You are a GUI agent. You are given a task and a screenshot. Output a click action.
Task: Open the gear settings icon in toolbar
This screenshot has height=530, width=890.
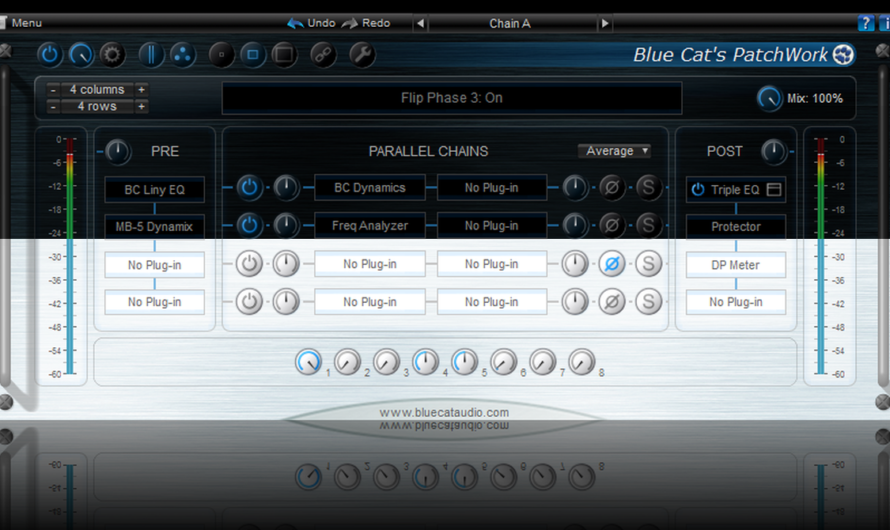click(x=112, y=55)
